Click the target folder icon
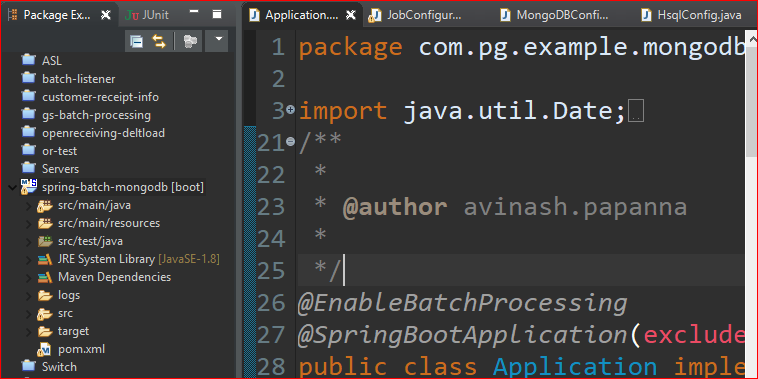This screenshot has width=758, height=379. [45, 332]
